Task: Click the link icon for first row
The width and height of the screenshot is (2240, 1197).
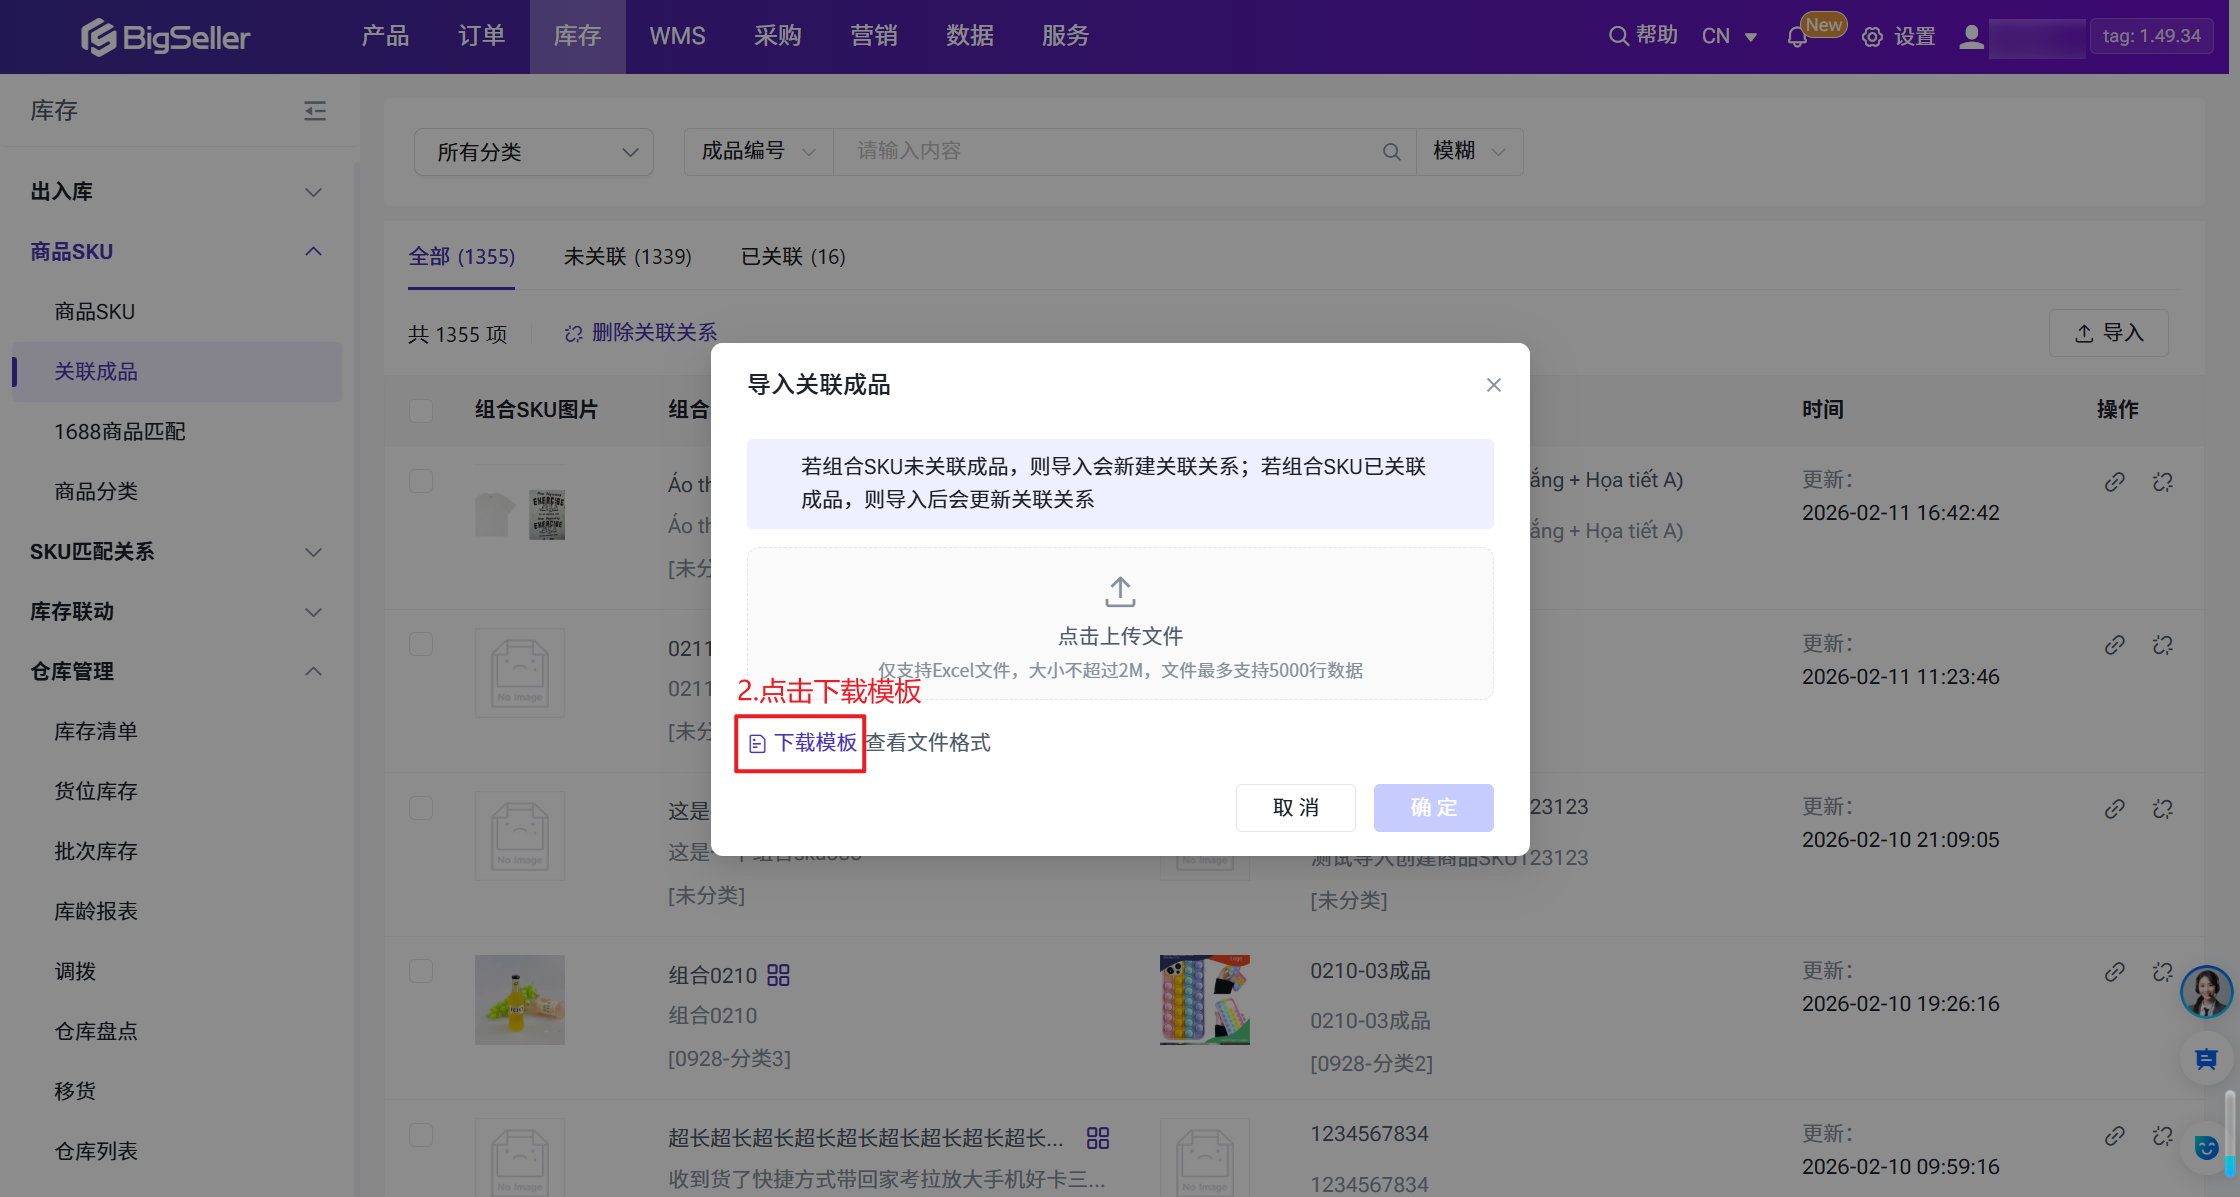Action: [x=2114, y=482]
